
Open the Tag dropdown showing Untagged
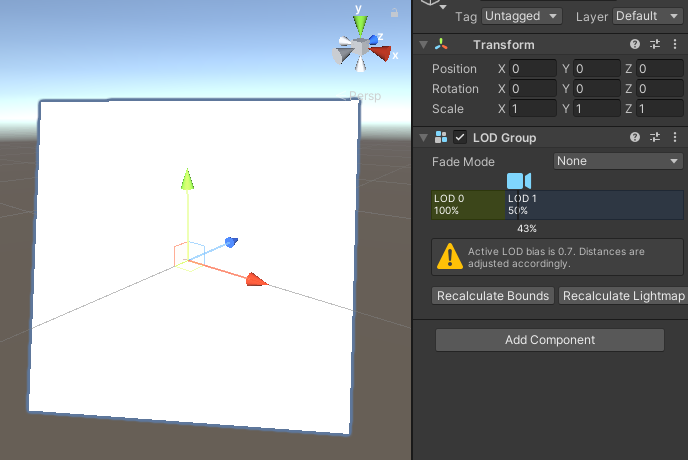click(x=521, y=16)
